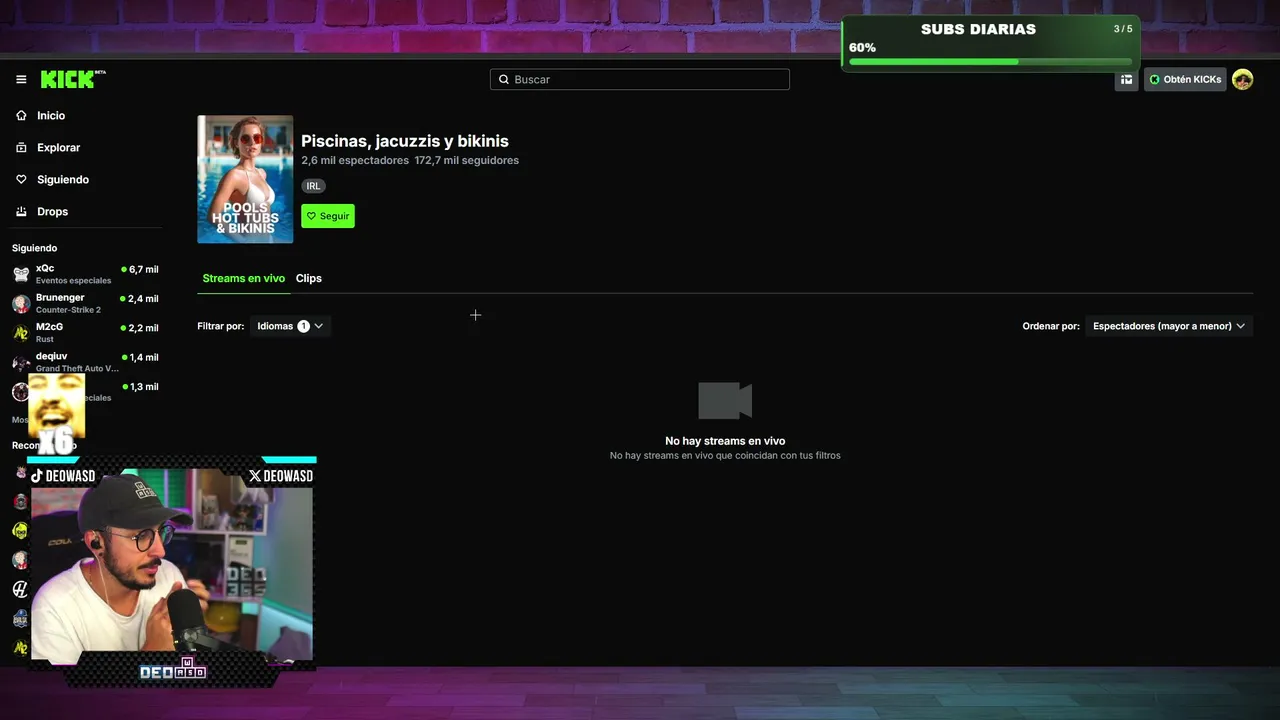Open the hamburger sidebar menu
This screenshot has height=720, width=1280.
(21, 79)
